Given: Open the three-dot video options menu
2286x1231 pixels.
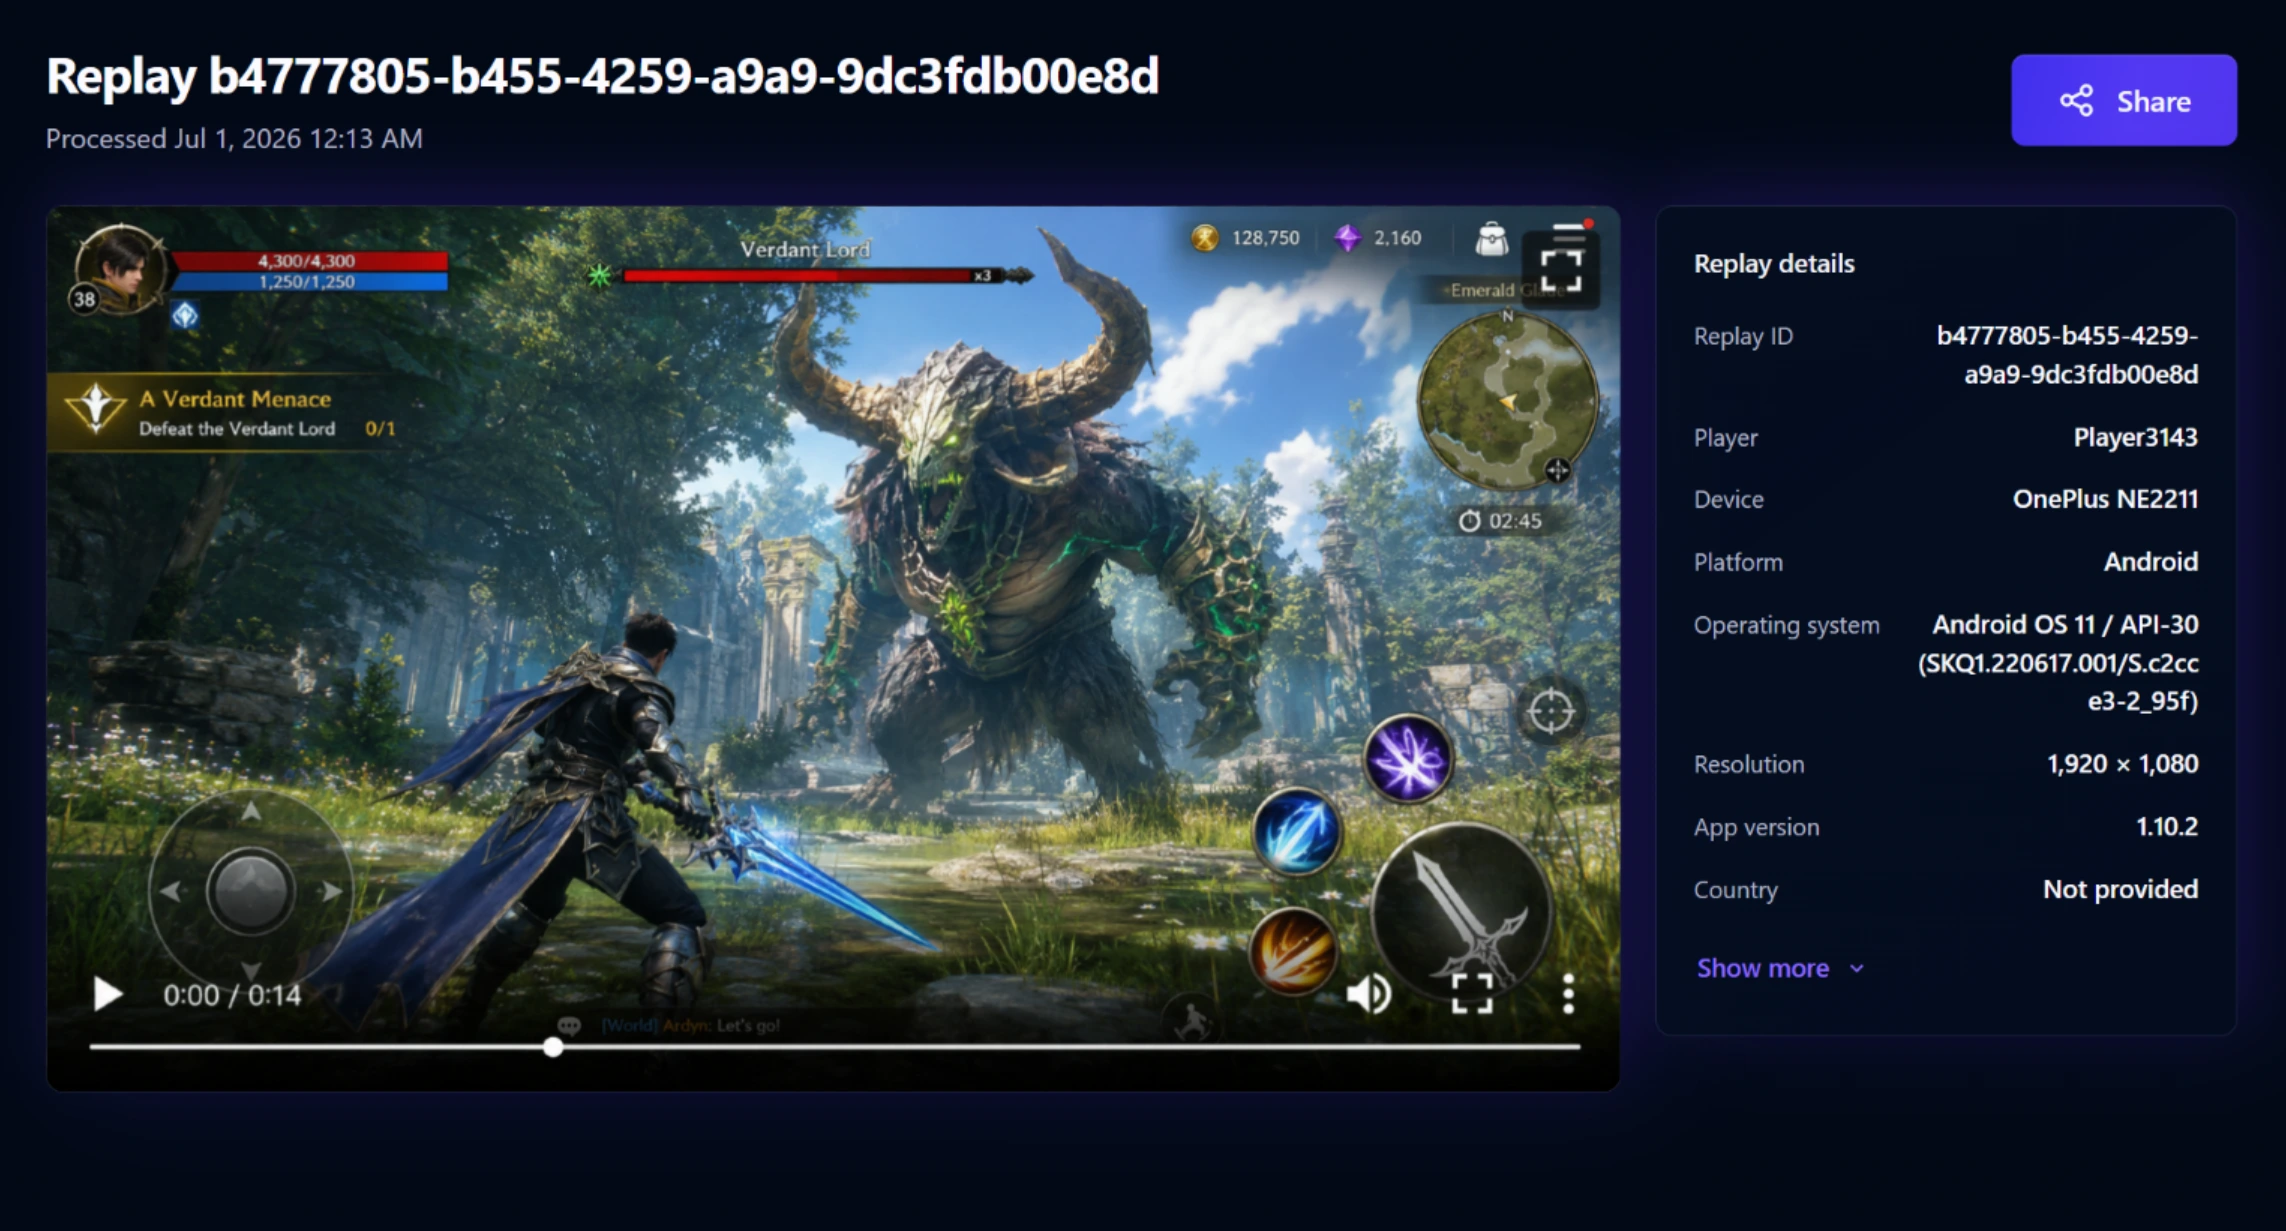Looking at the screenshot, I should [x=1568, y=994].
